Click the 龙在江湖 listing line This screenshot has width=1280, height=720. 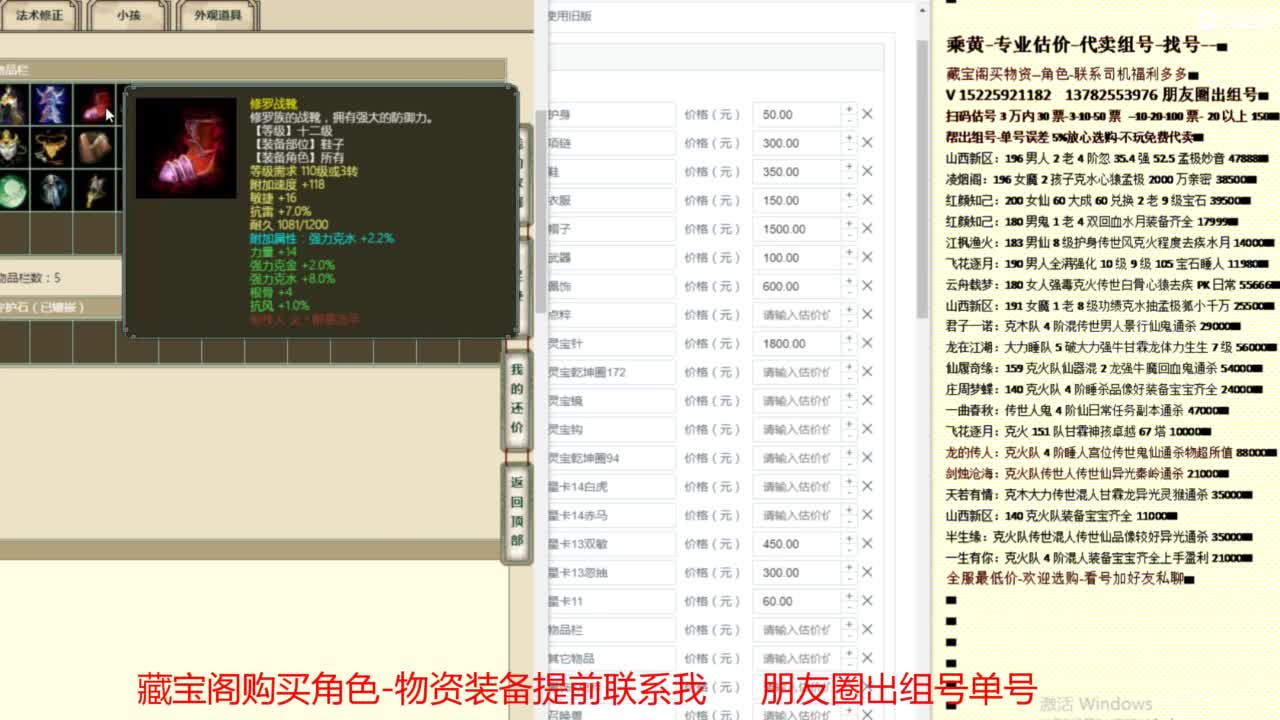pos(1110,347)
